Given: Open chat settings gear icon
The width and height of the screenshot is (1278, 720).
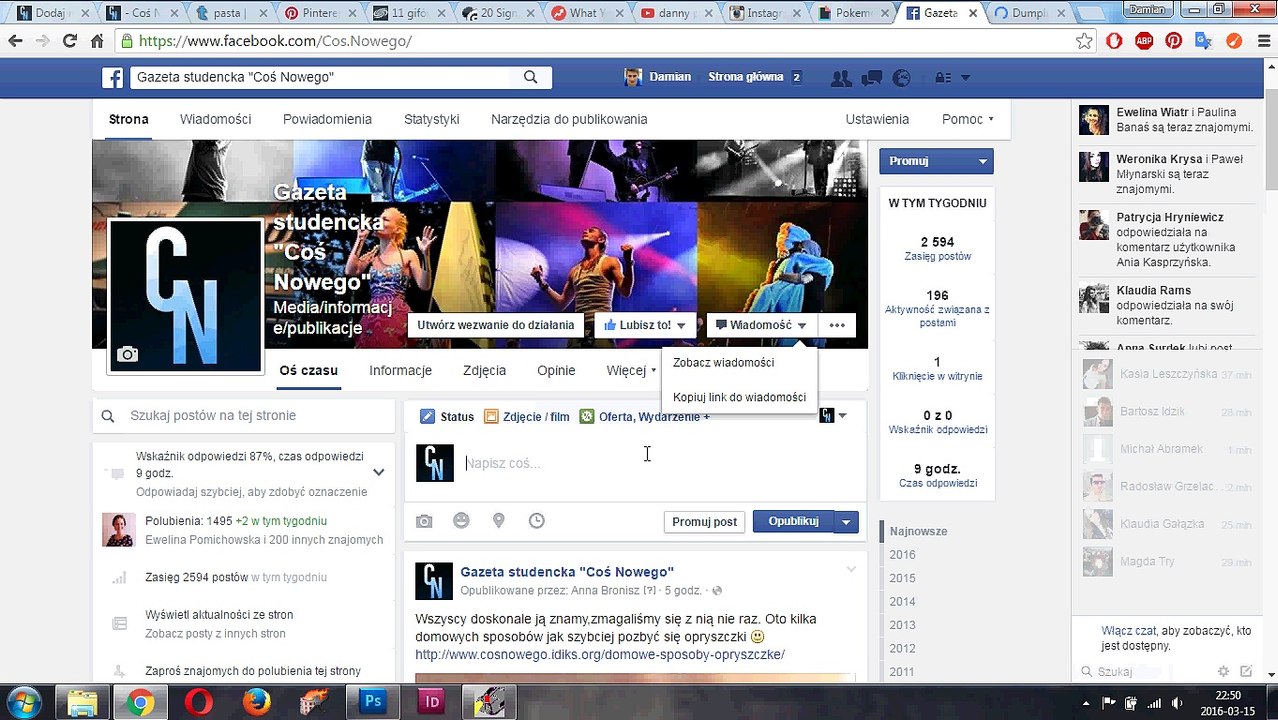Looking at the screenshot, I should (1223, 672).
